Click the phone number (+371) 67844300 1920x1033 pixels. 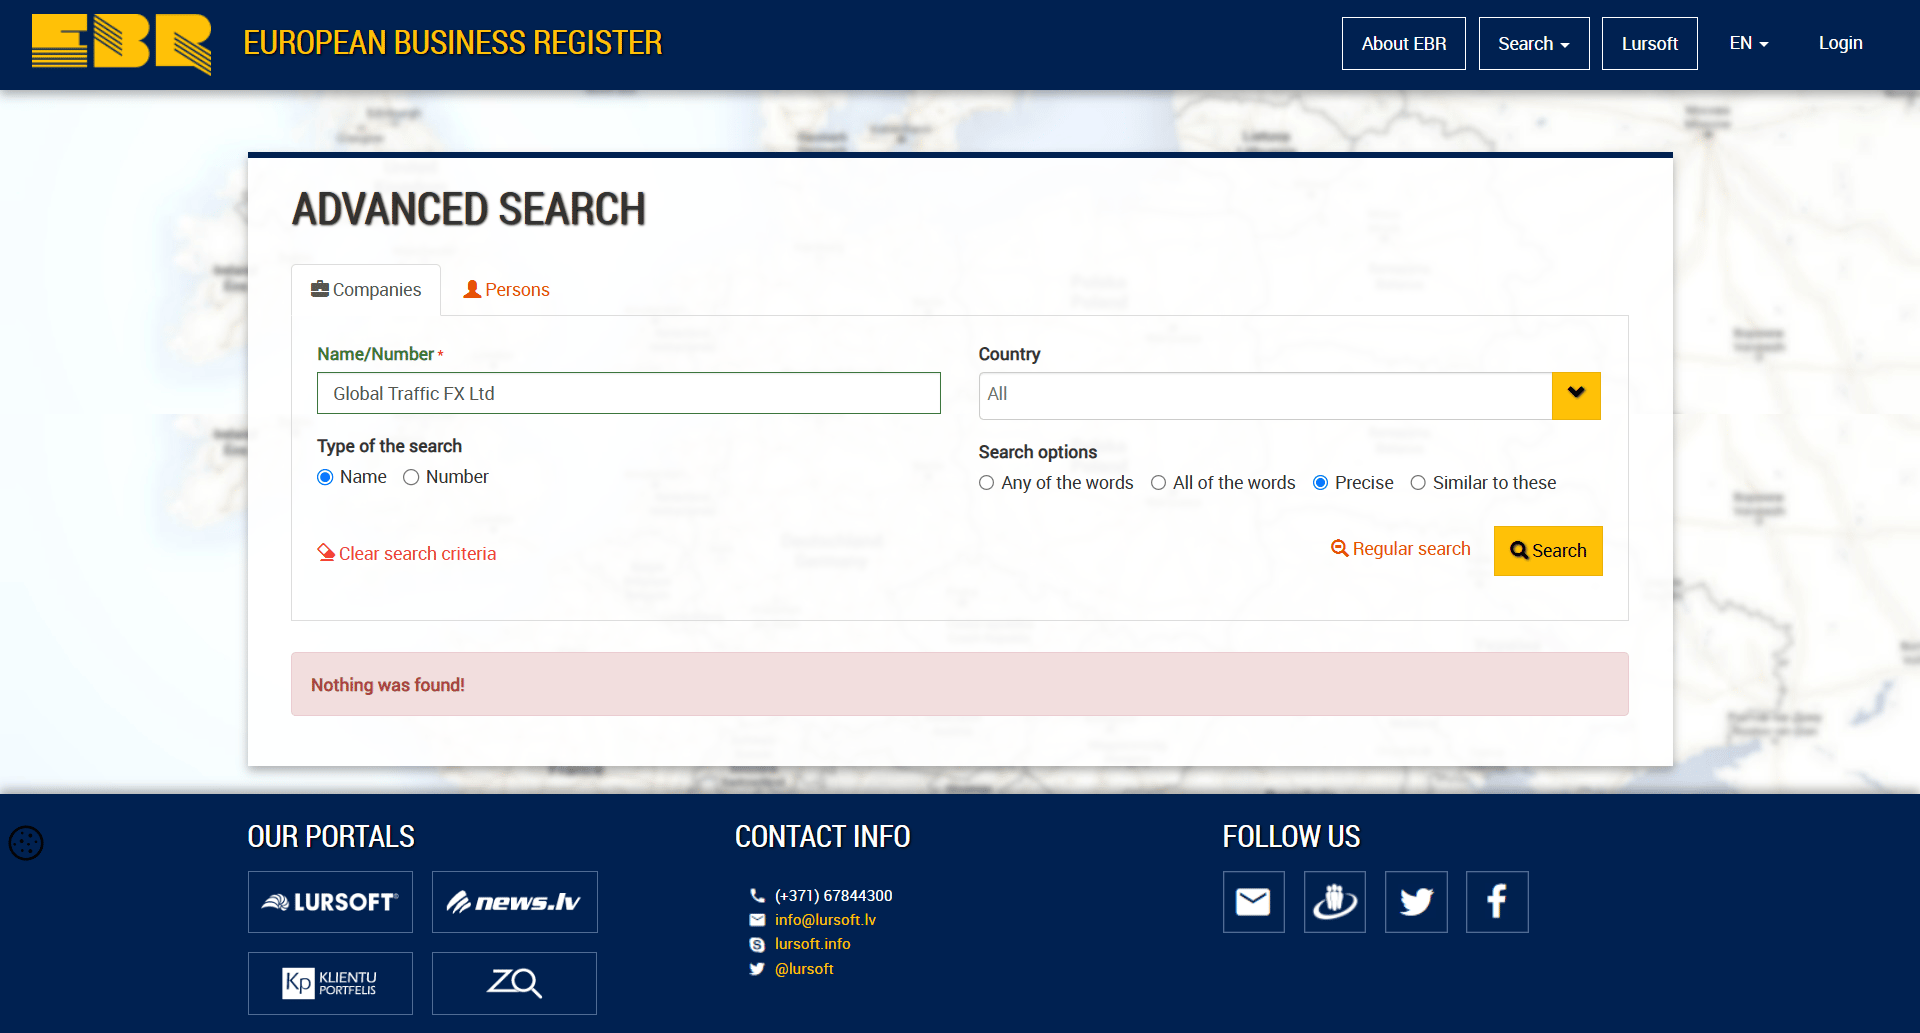click(x=833, y=896)
